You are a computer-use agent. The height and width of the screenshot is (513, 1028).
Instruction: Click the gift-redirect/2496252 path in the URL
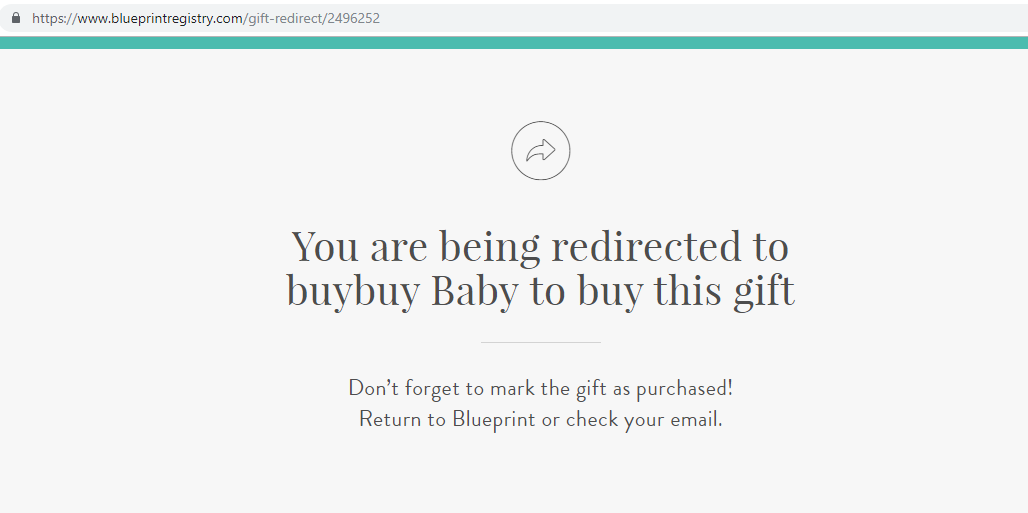[314, 18]
